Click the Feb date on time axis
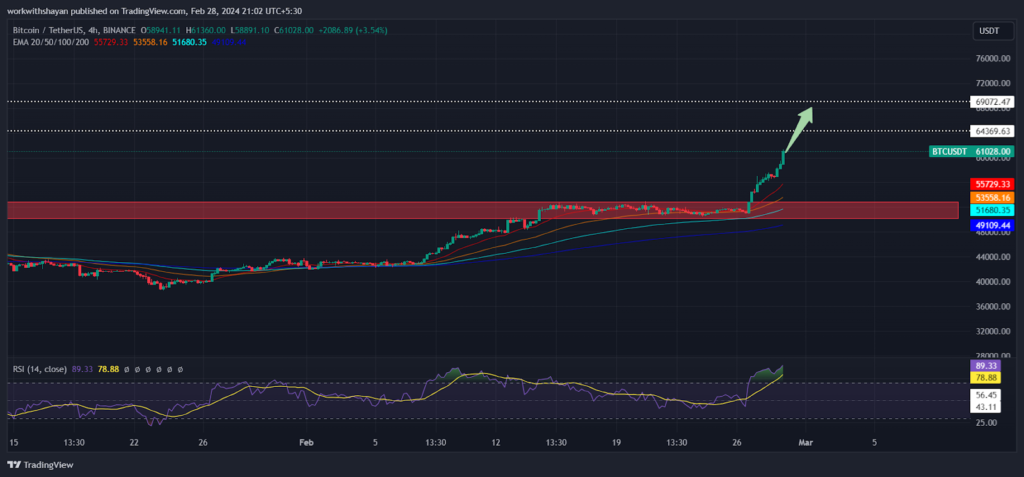 coord(306,441)
